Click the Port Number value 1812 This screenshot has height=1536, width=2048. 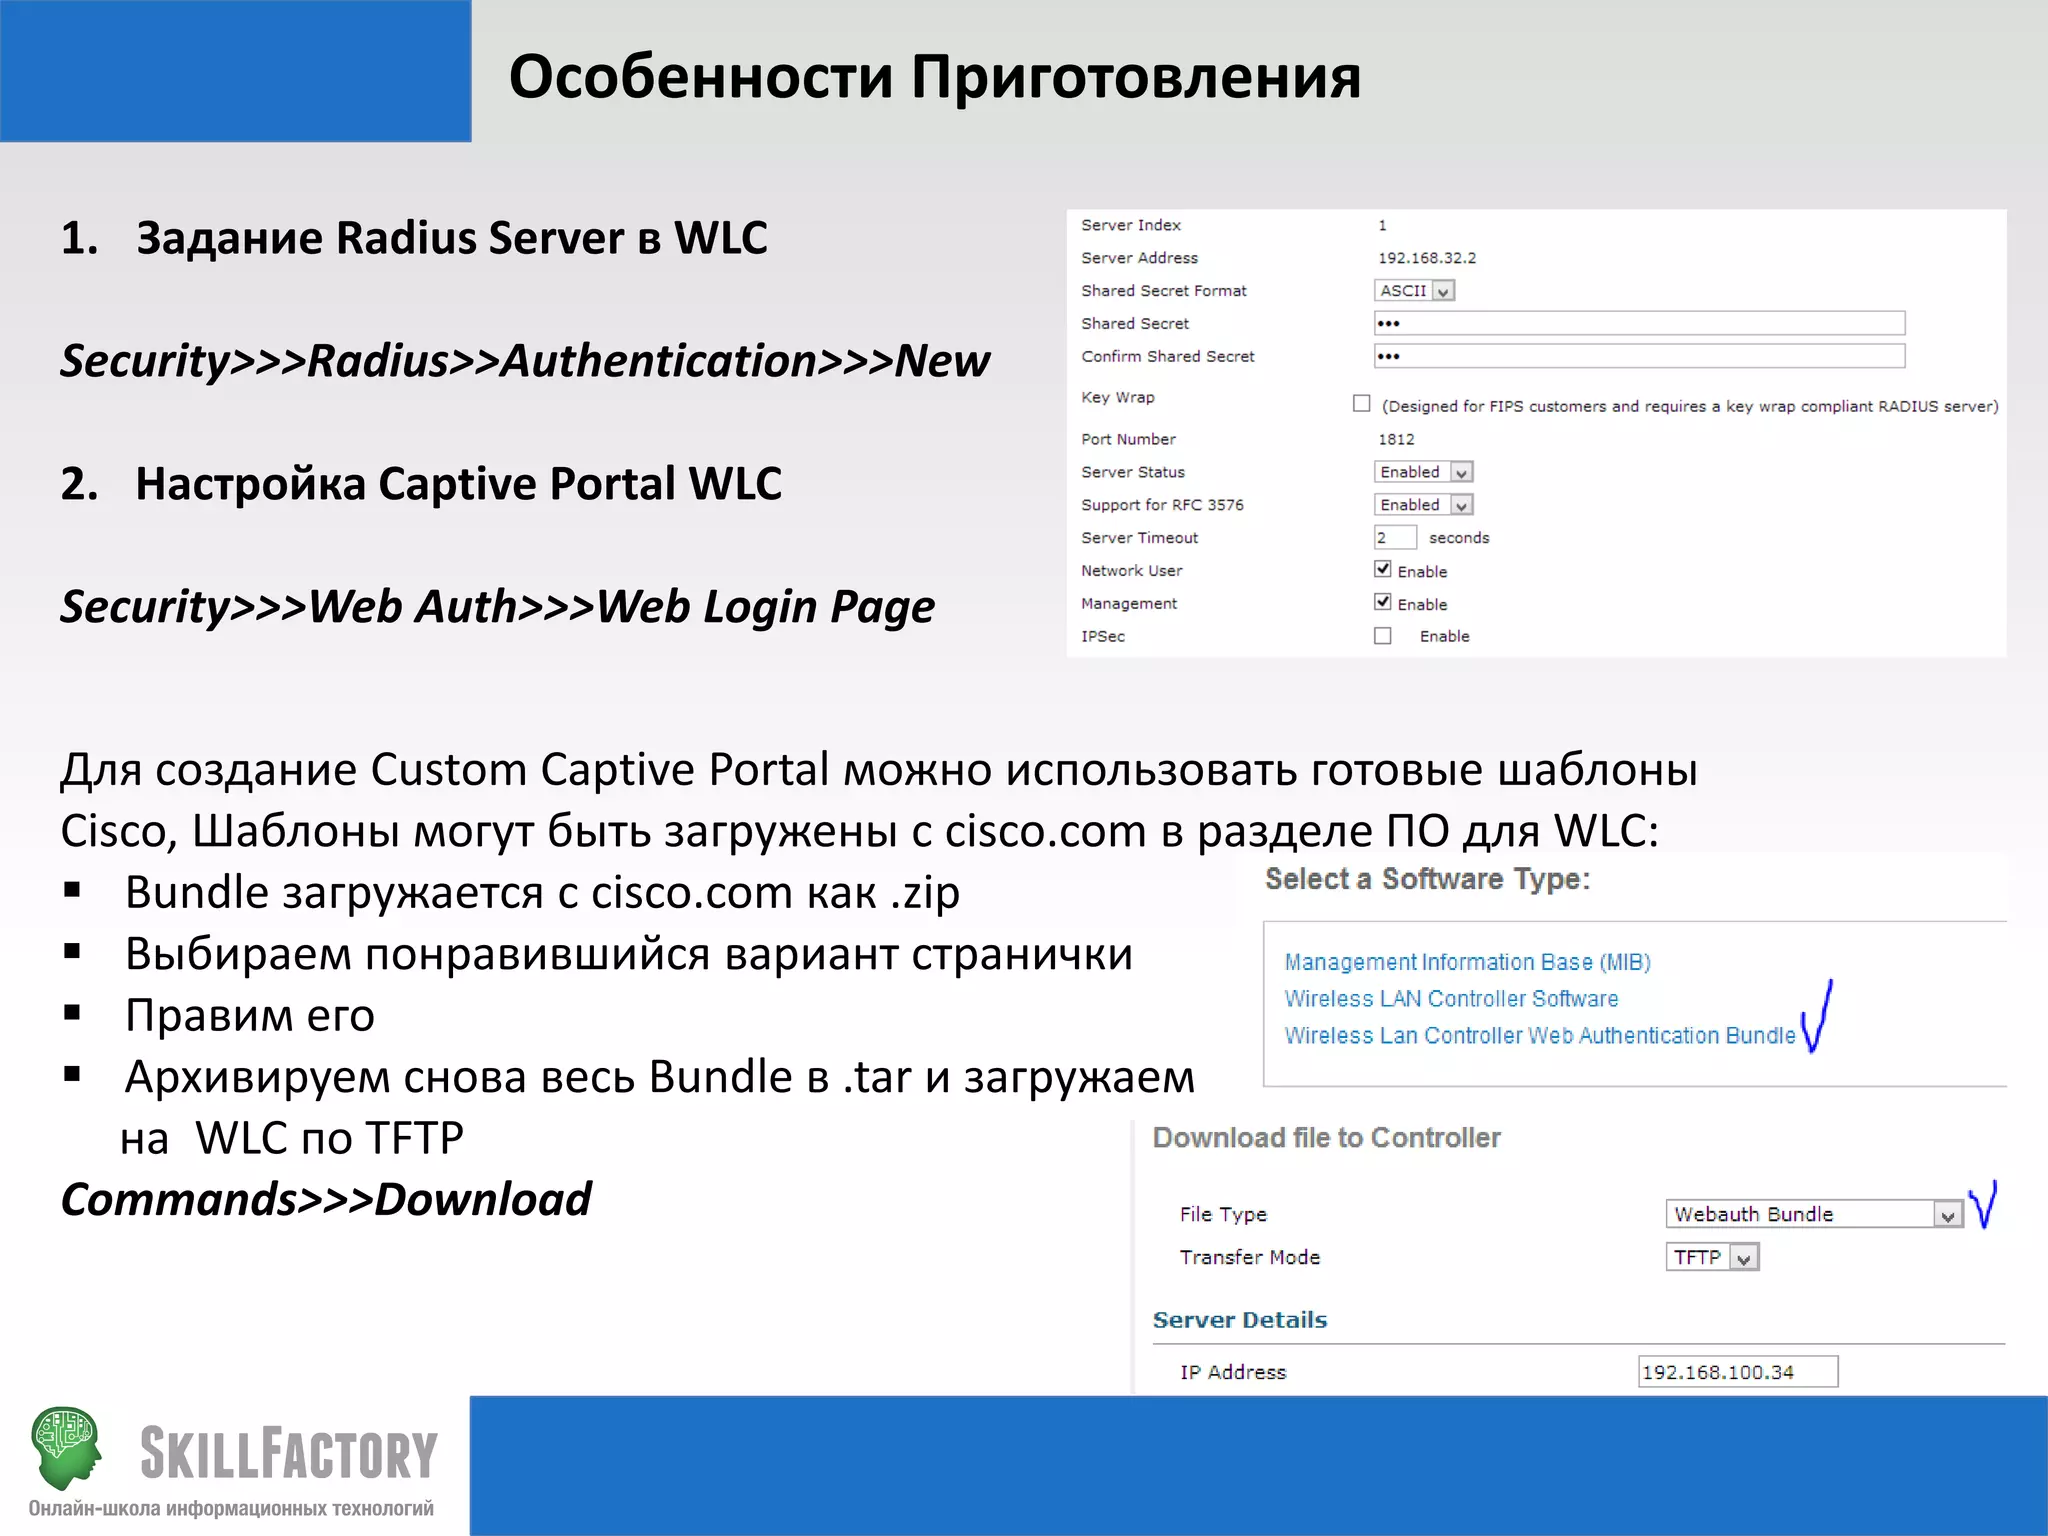[1396, 439]
